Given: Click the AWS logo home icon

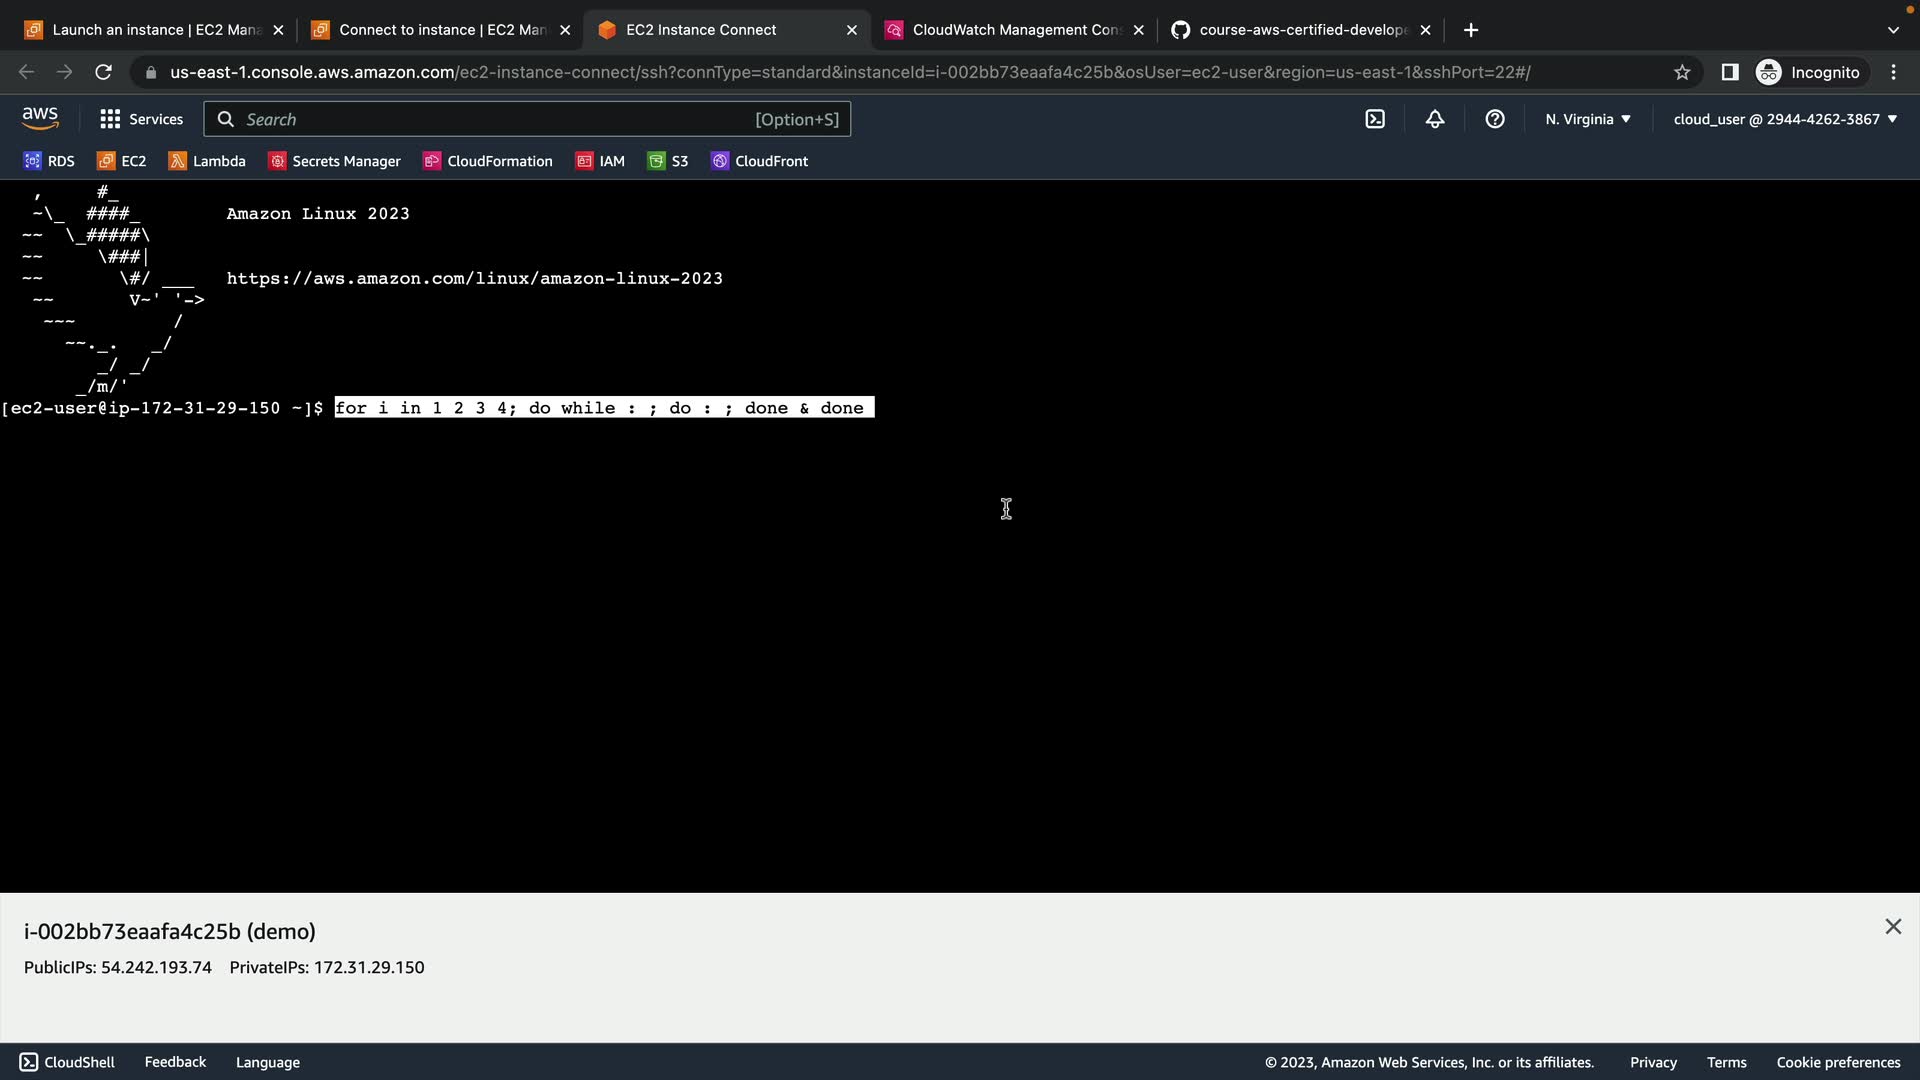Looking at the screenshot, I should (x=40, y=119).
